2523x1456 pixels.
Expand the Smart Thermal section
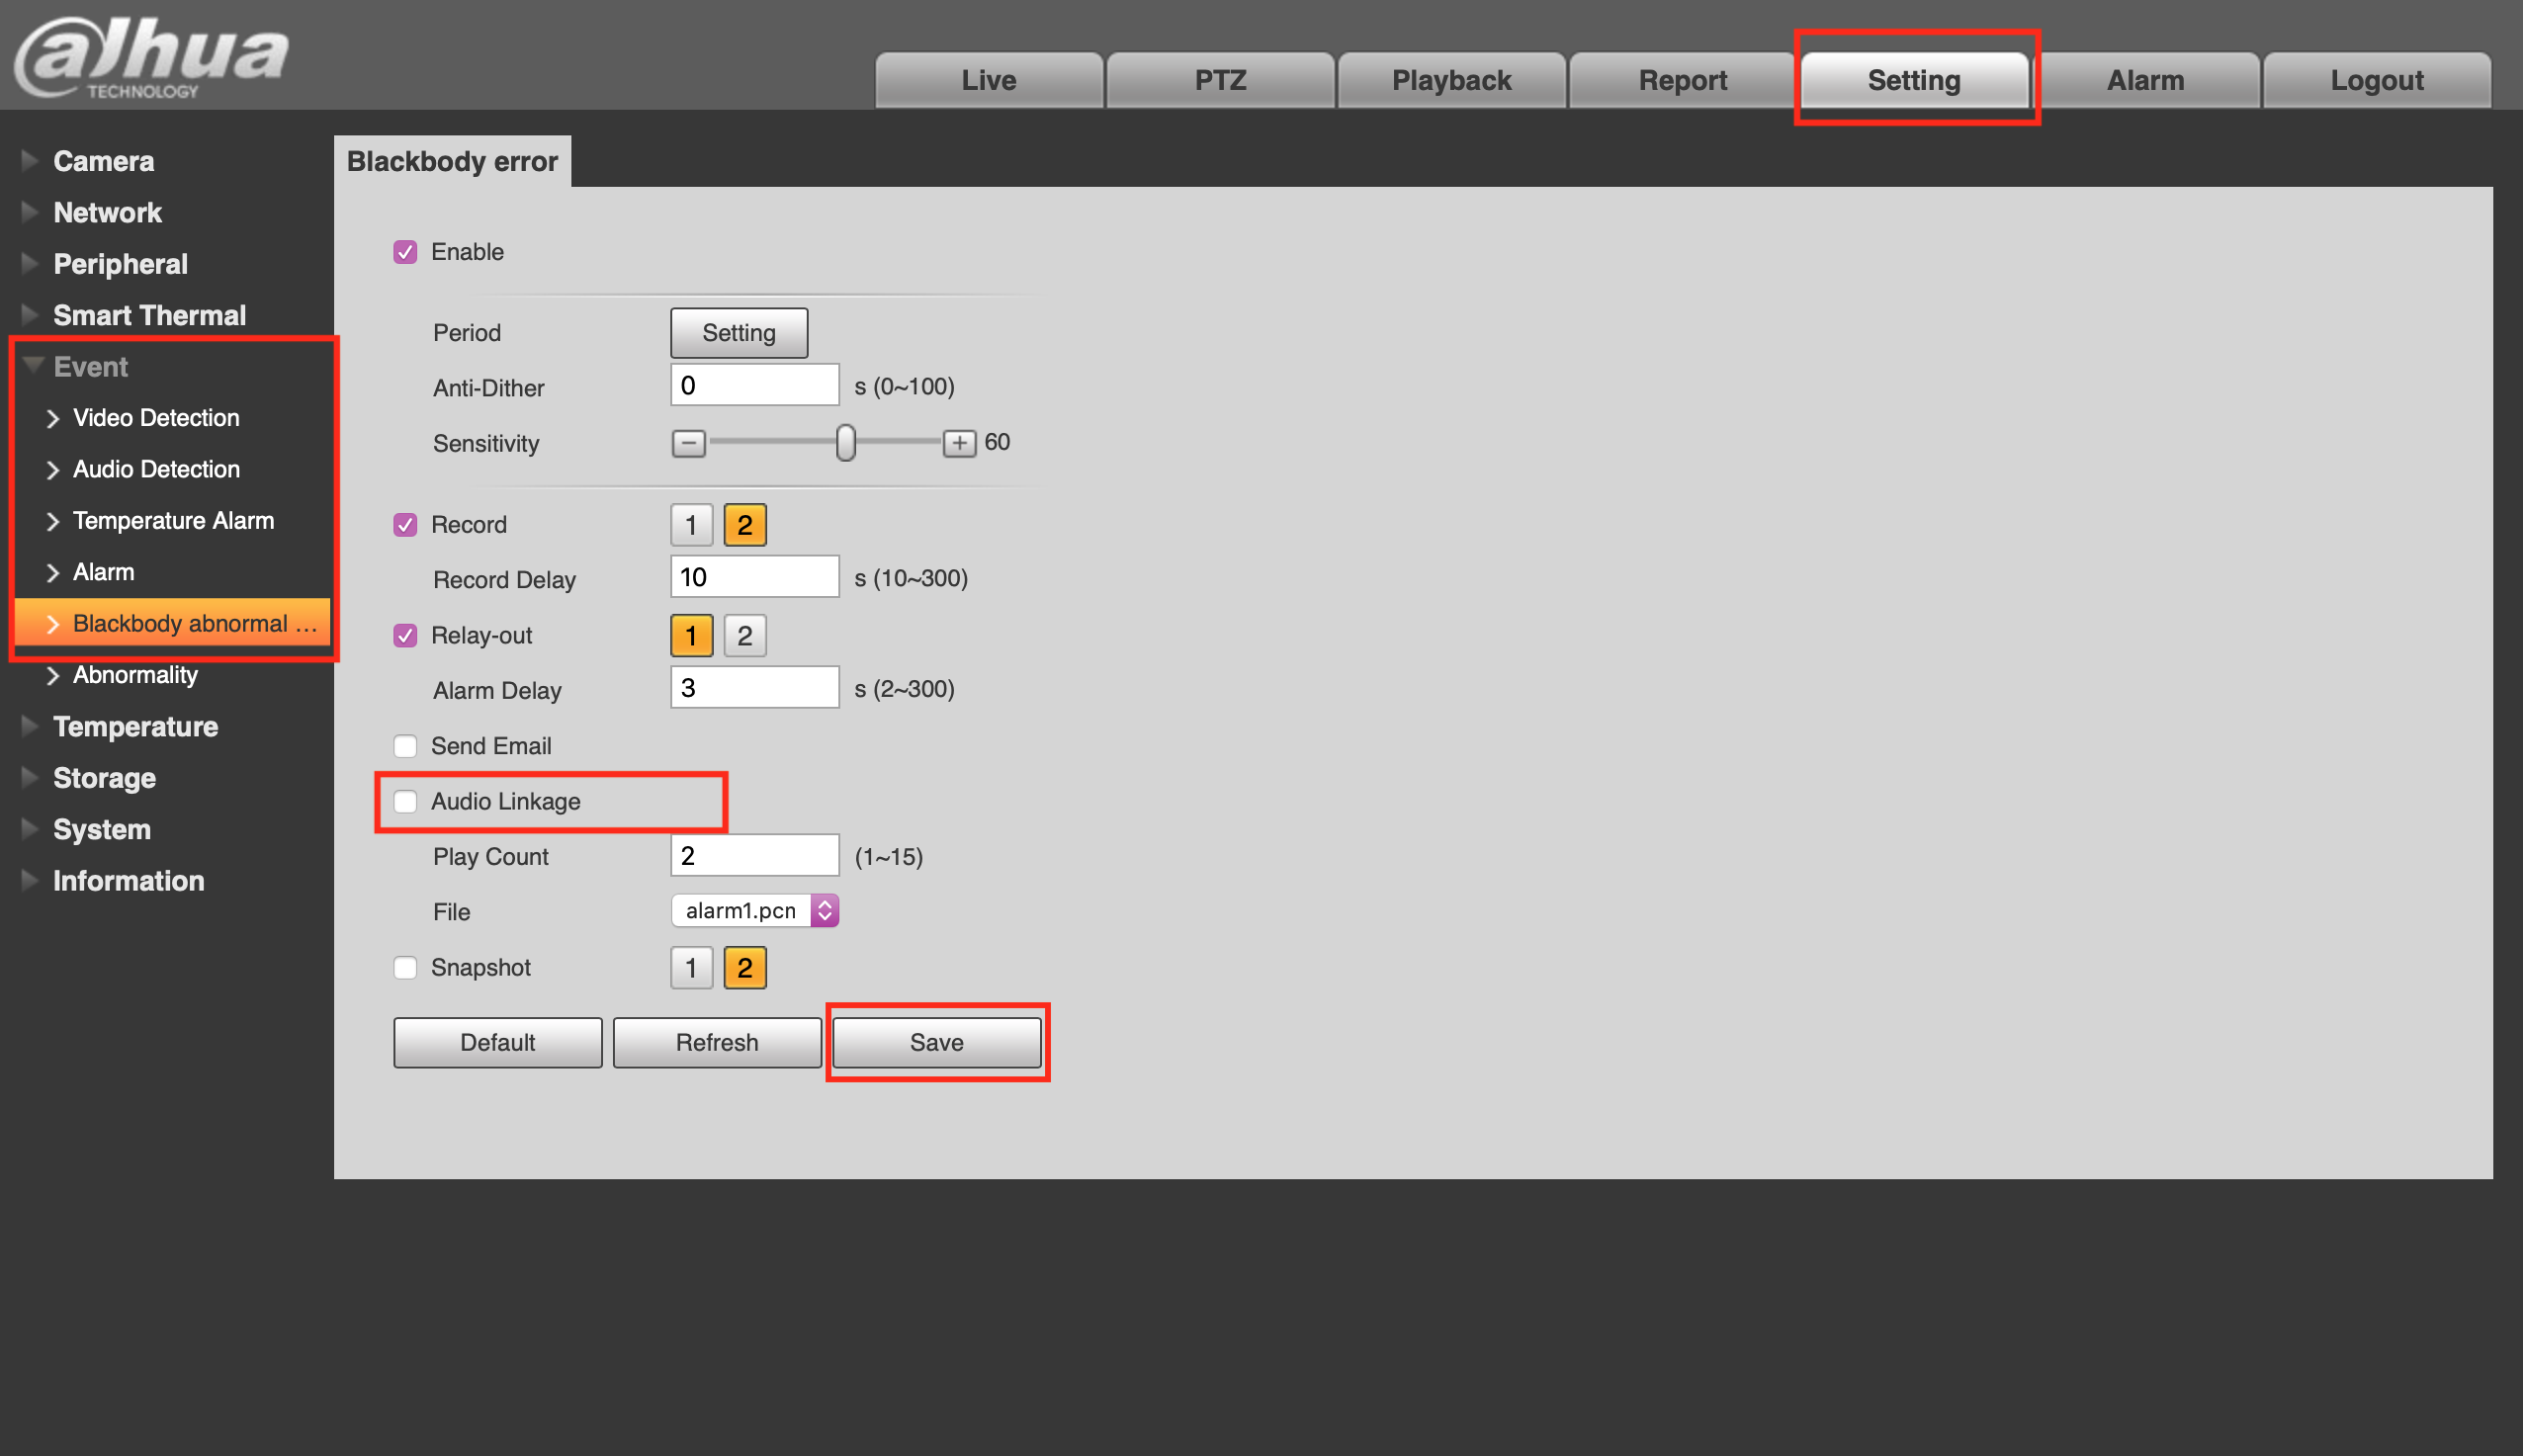[x=149, y=316]
